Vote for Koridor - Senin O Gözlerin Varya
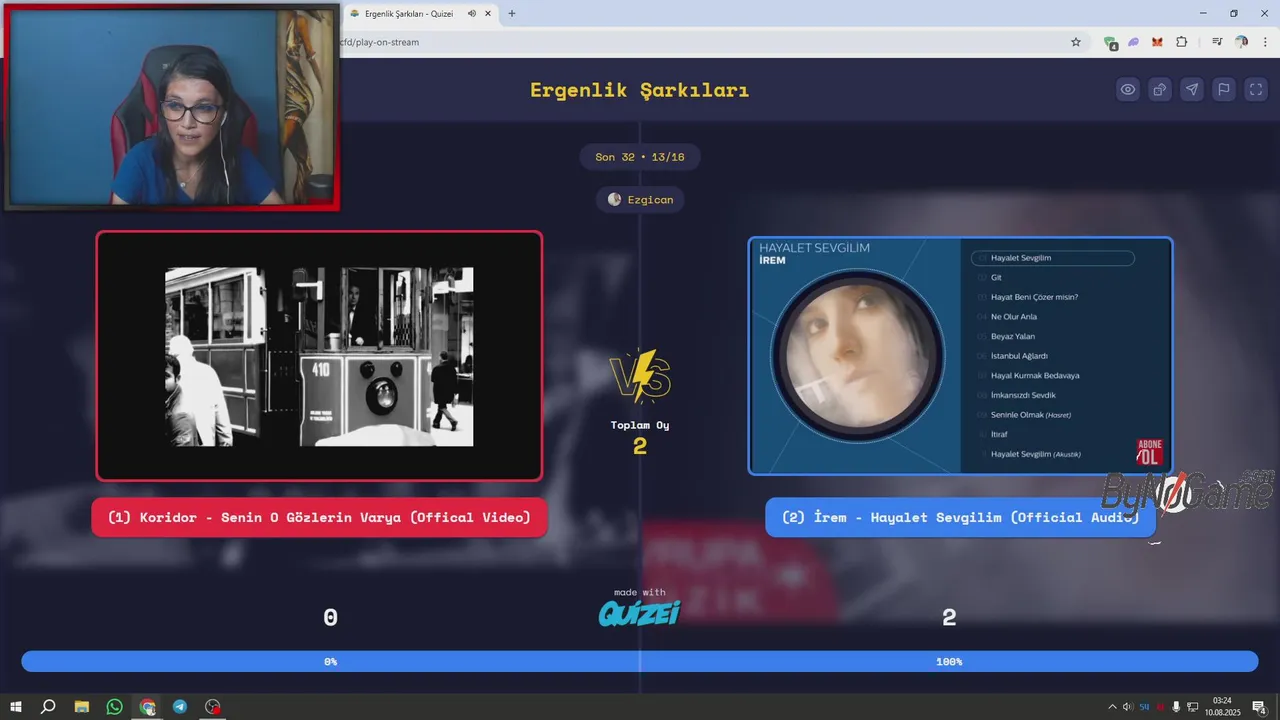This screenshot has width=1280, height=720. [x=319, y=517]
